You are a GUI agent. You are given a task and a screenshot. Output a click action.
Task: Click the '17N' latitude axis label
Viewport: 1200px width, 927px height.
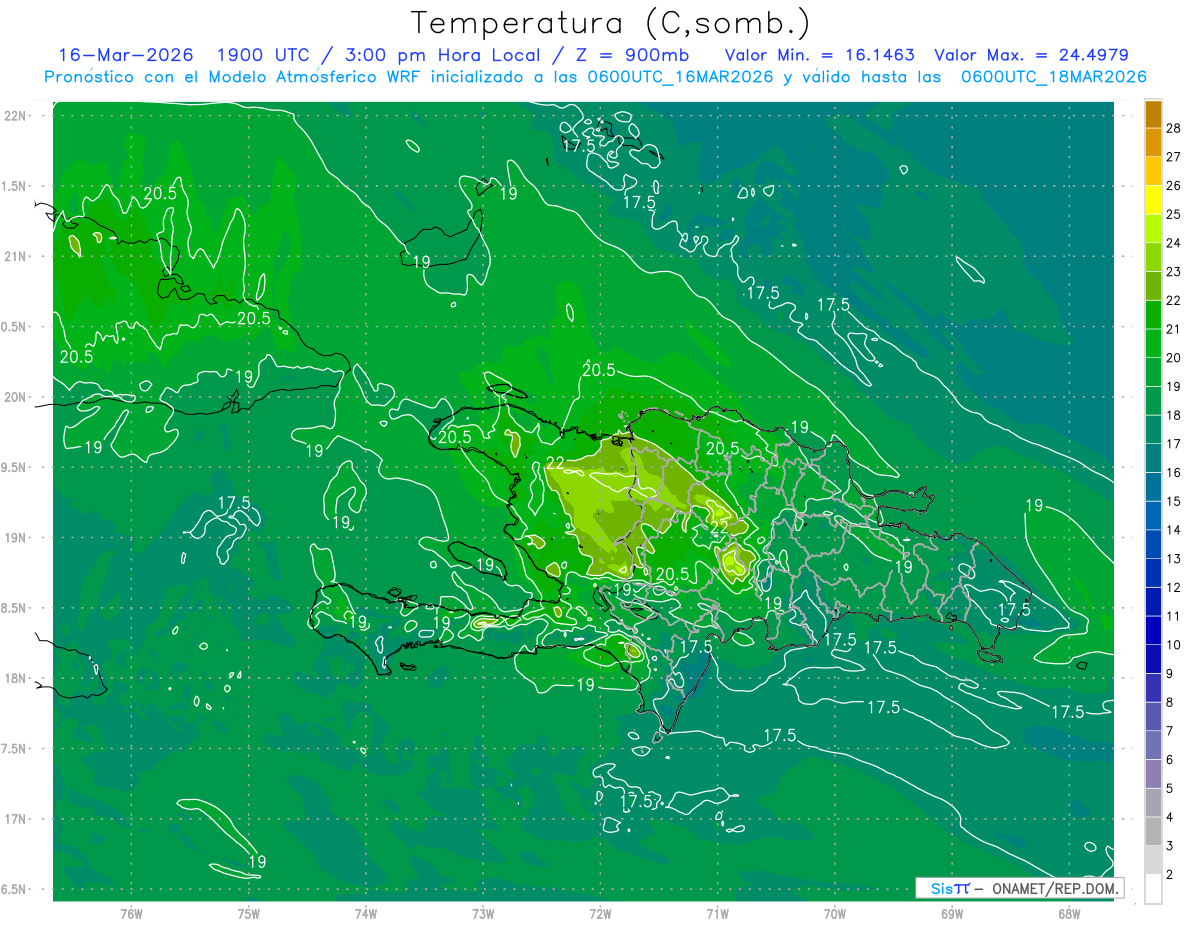click(16, 819)
